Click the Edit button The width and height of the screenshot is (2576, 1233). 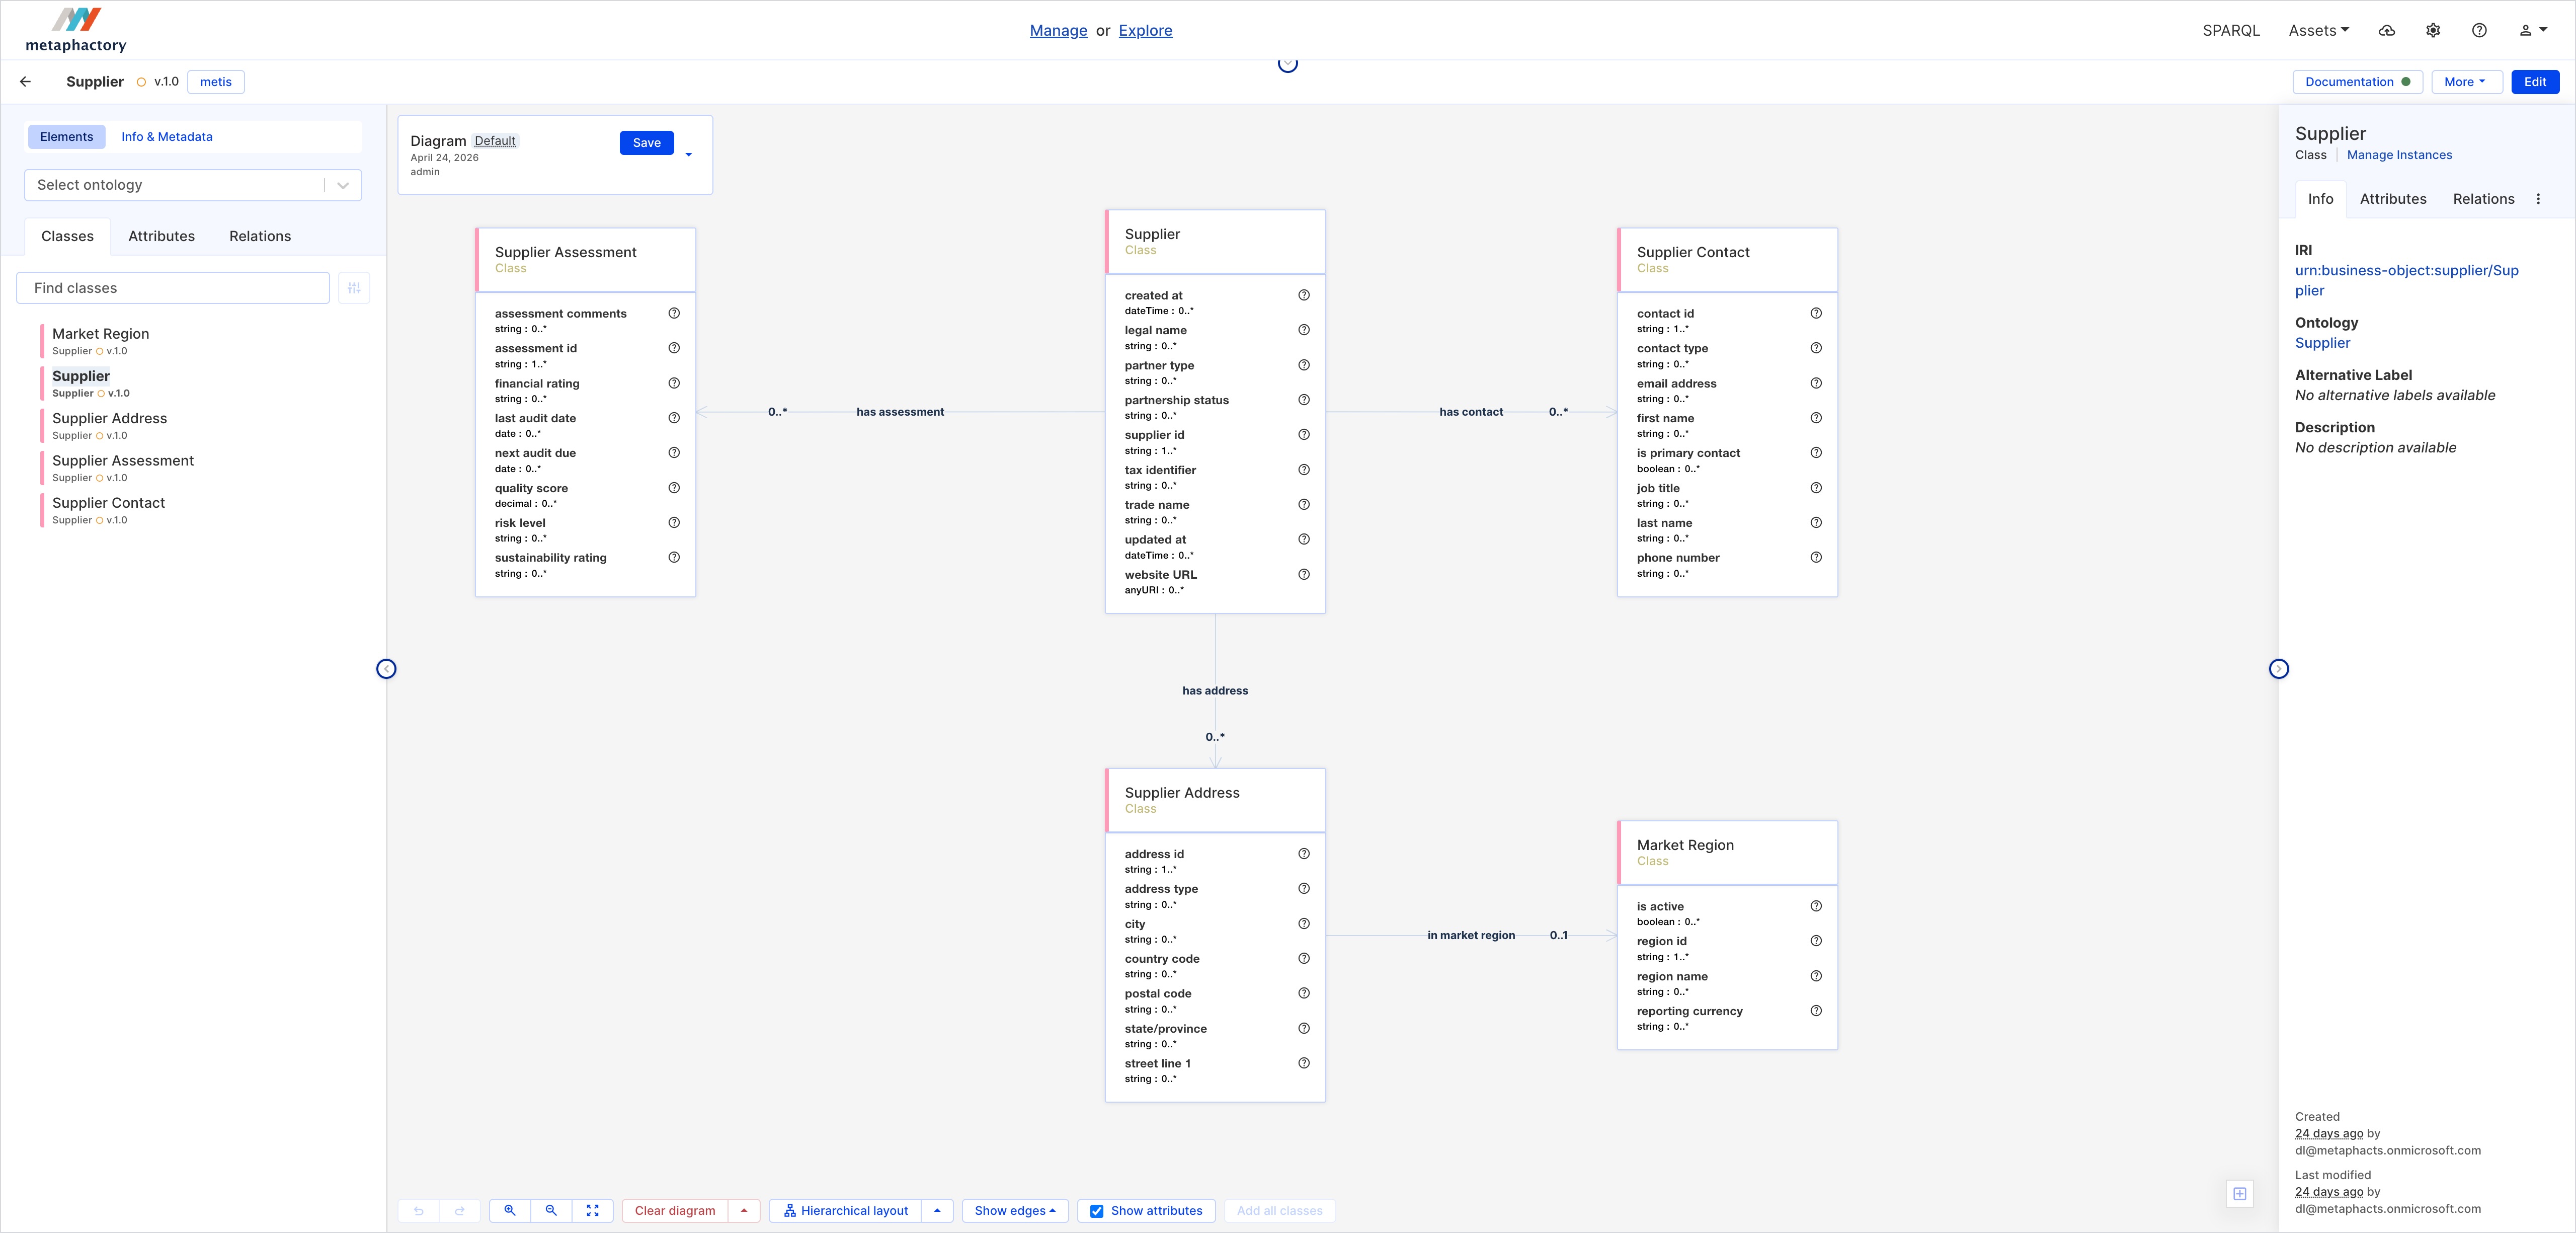tap(2535, 82)
